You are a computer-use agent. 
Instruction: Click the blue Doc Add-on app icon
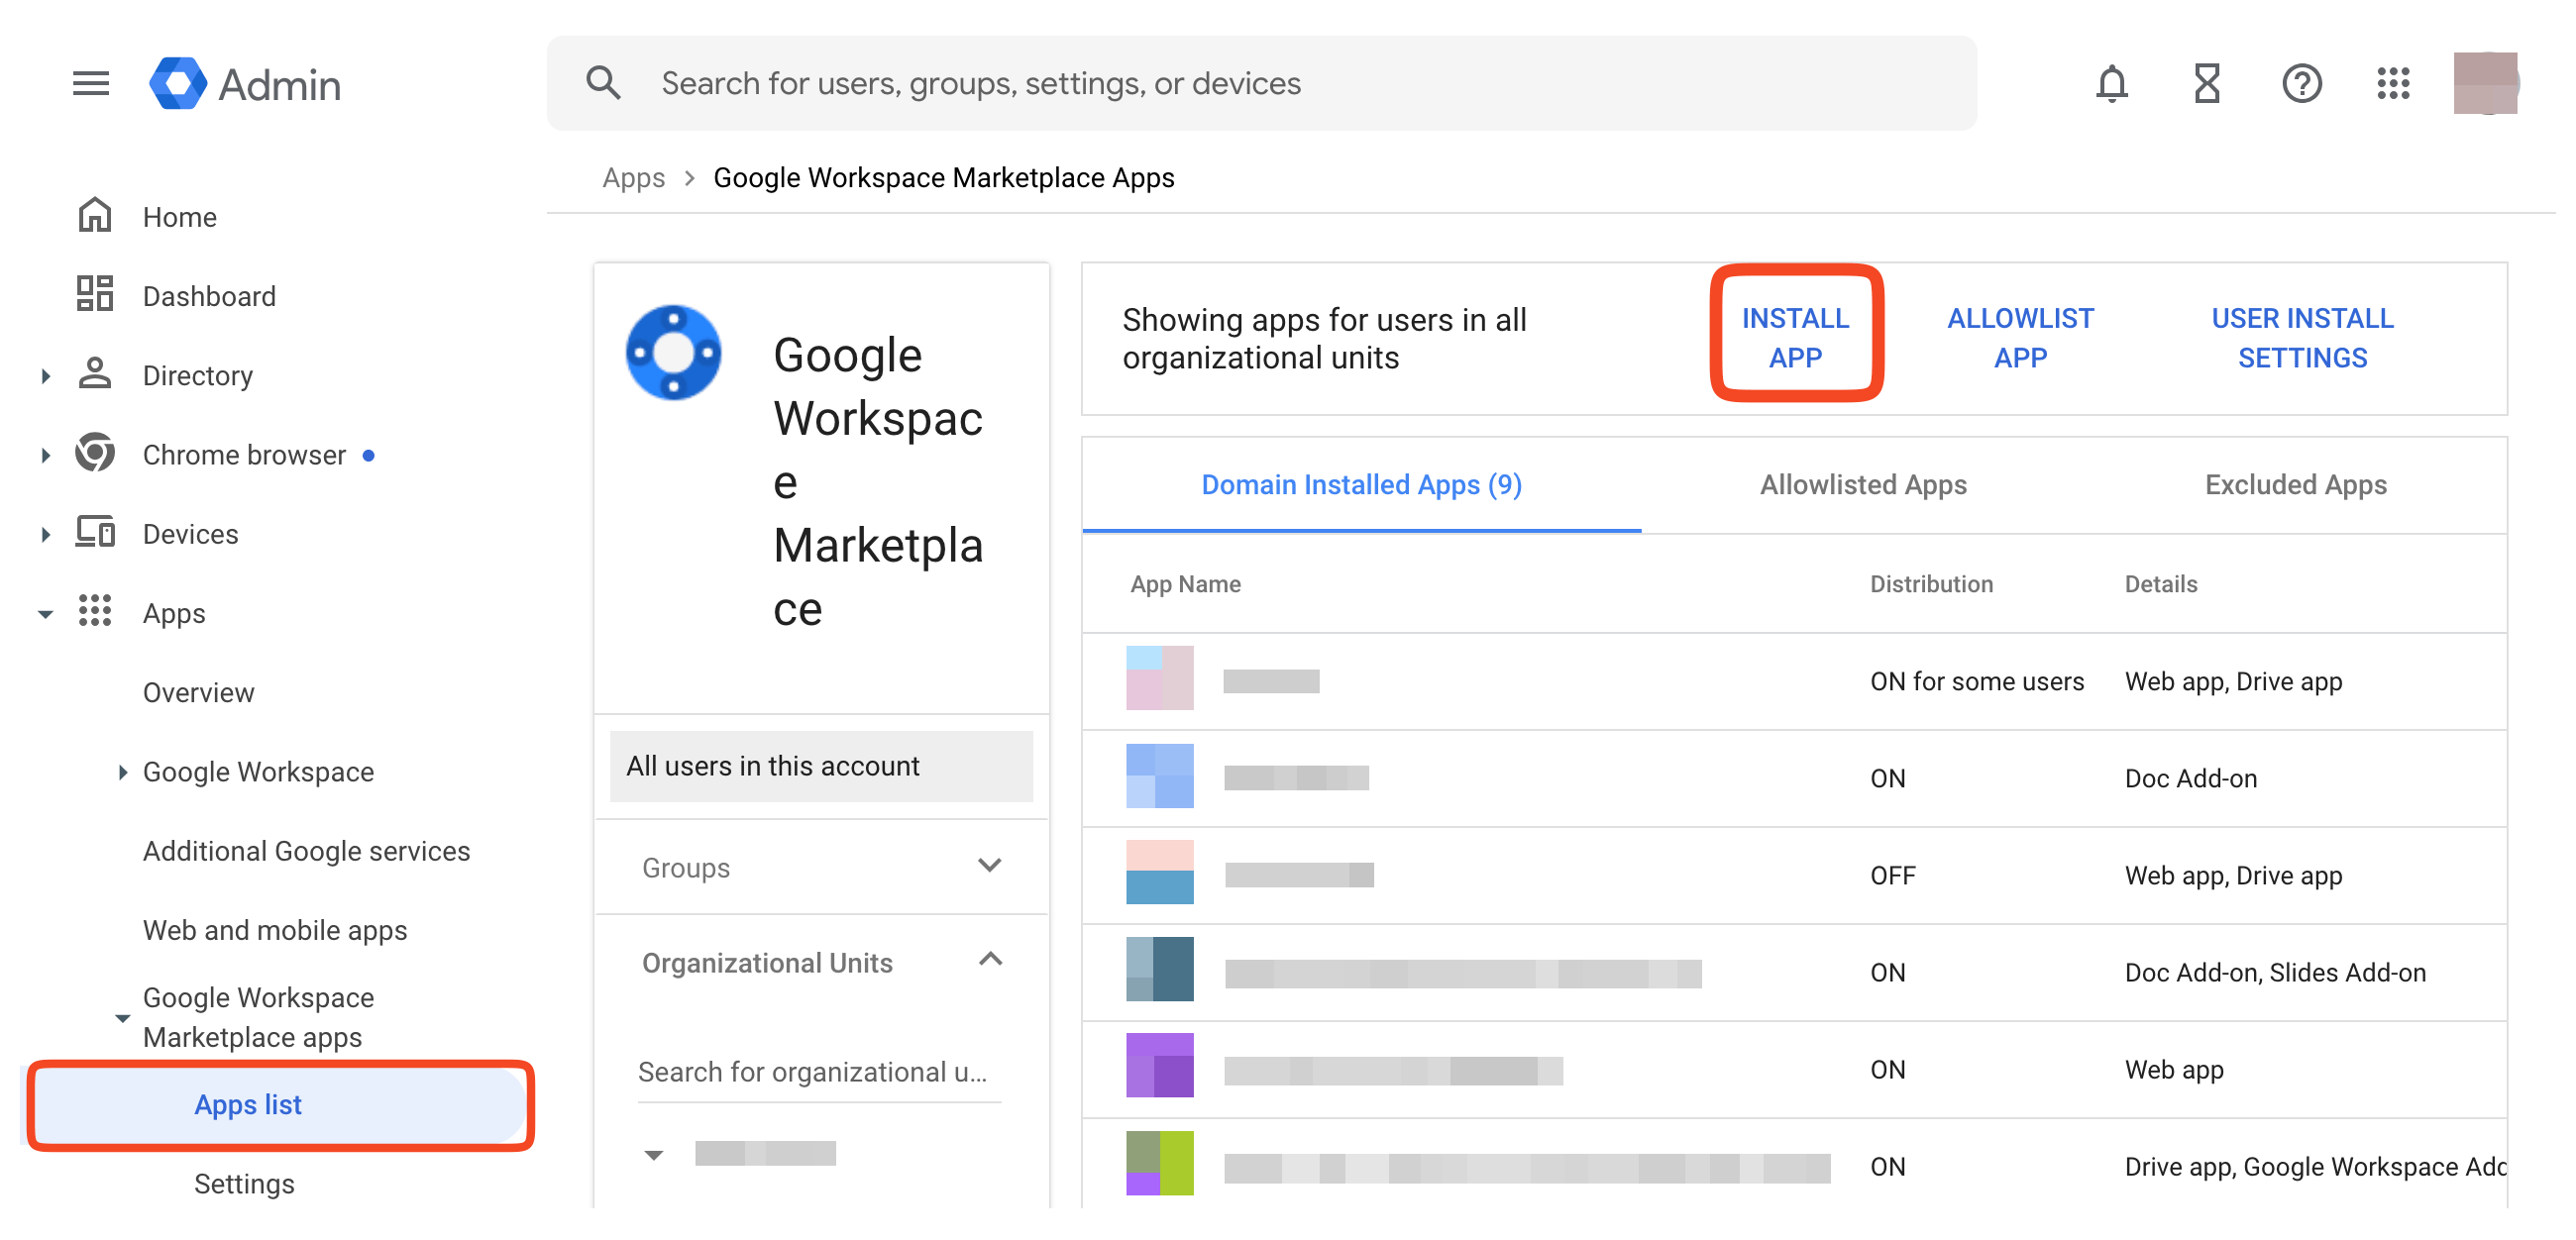[x=1159, y=776]
